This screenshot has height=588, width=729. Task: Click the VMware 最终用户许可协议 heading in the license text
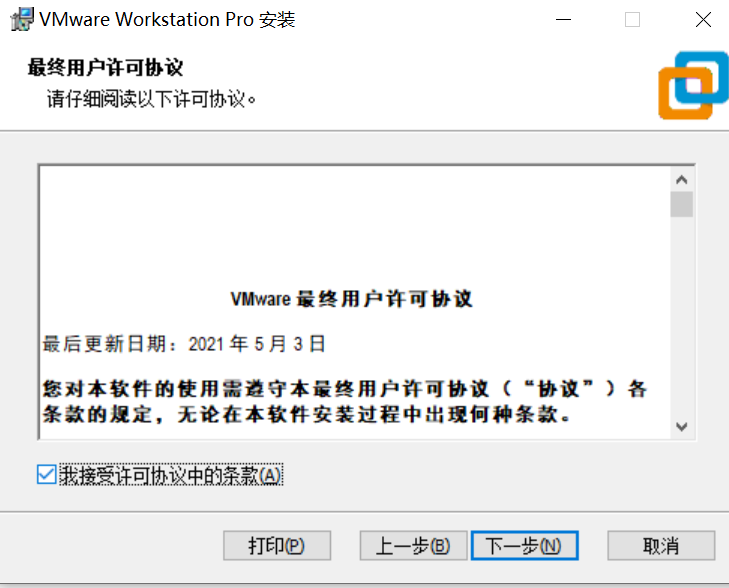click(x=352, y=299)
